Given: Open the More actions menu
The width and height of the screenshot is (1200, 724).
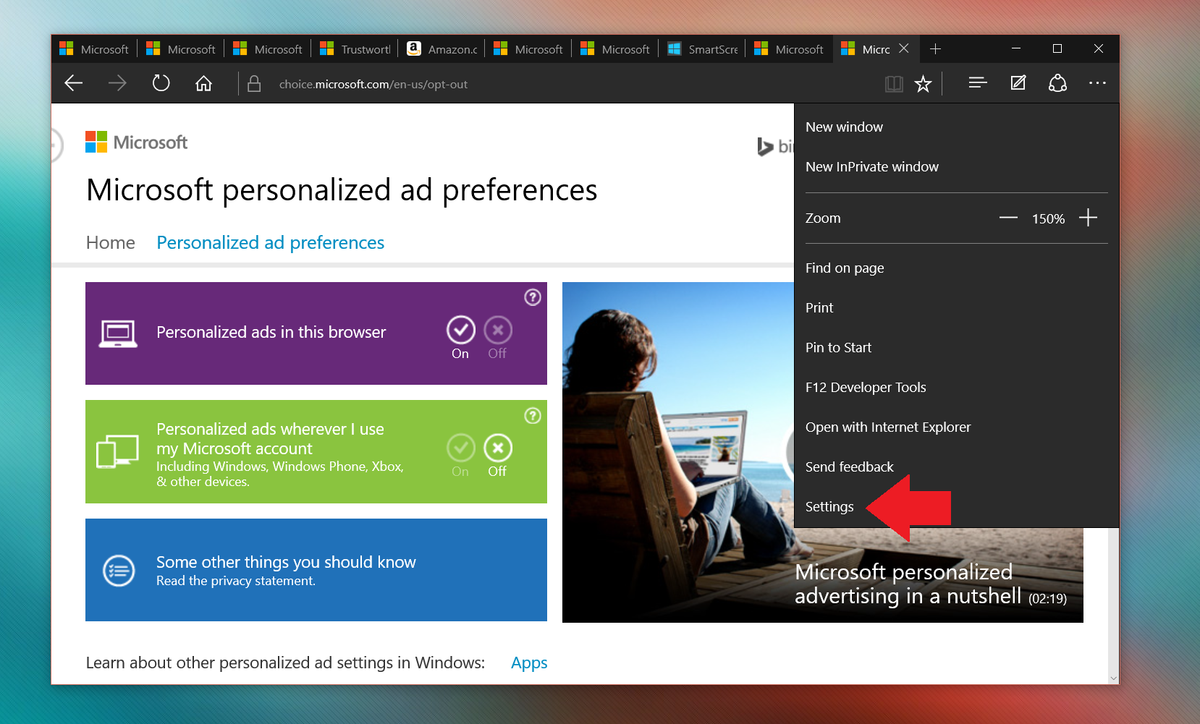Looking at the screenshot, I should click(1097, 83).
